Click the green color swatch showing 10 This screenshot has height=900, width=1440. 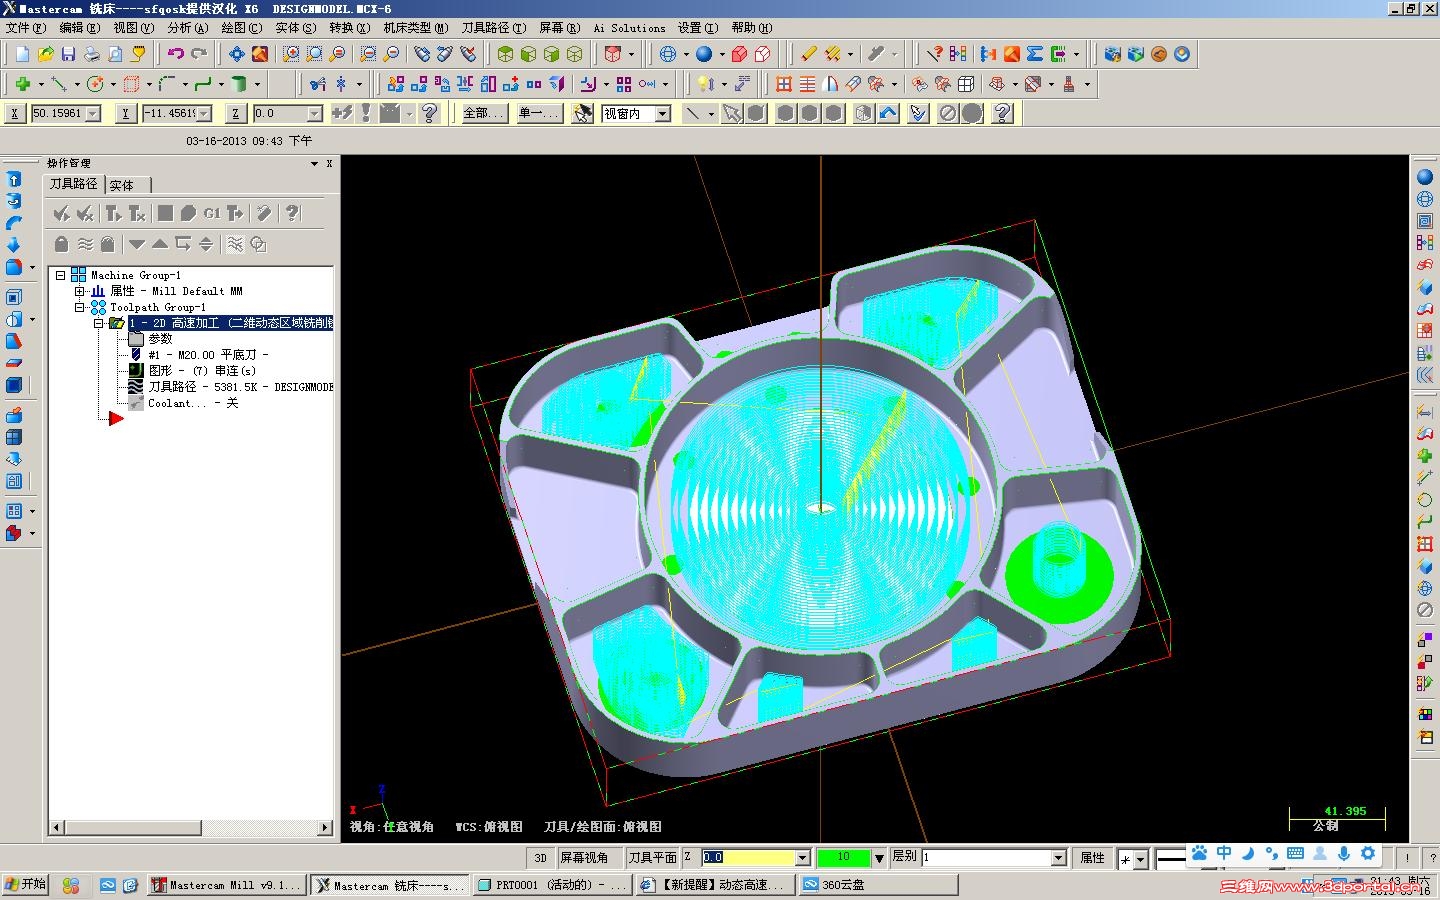point(843,858)
